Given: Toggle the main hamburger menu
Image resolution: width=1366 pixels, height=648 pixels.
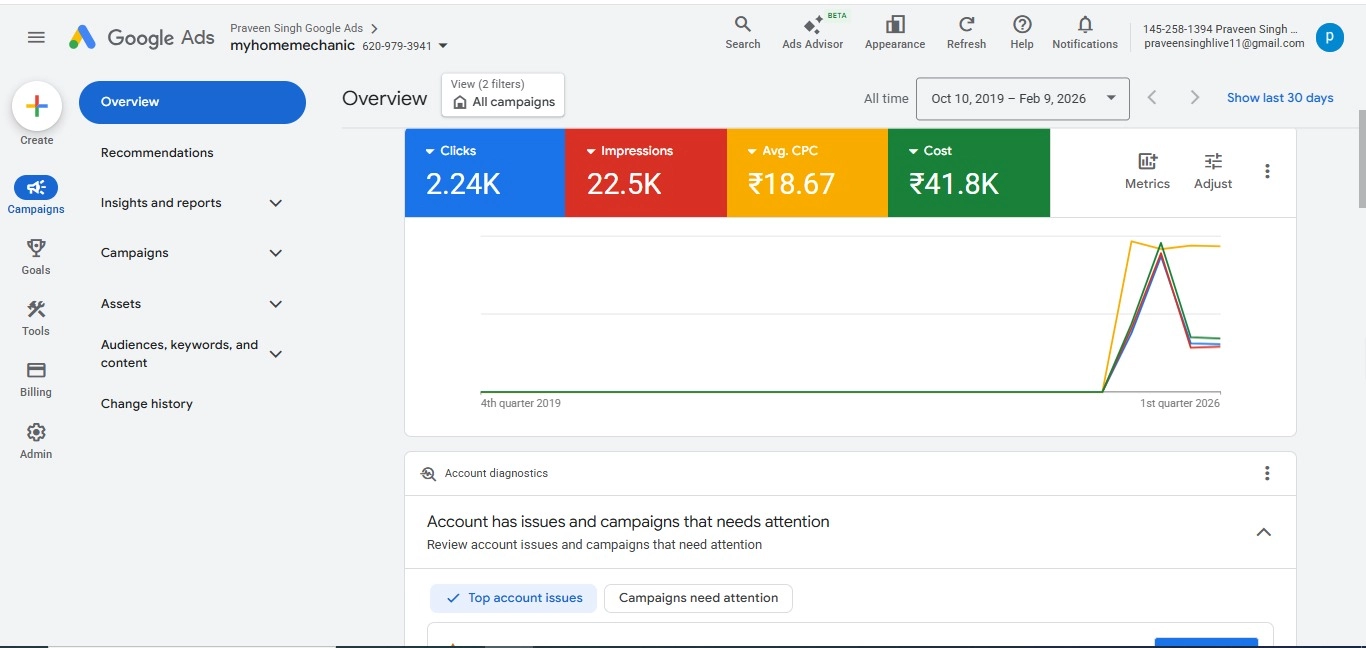Looking at the screenshot, I should click(36, 37).
